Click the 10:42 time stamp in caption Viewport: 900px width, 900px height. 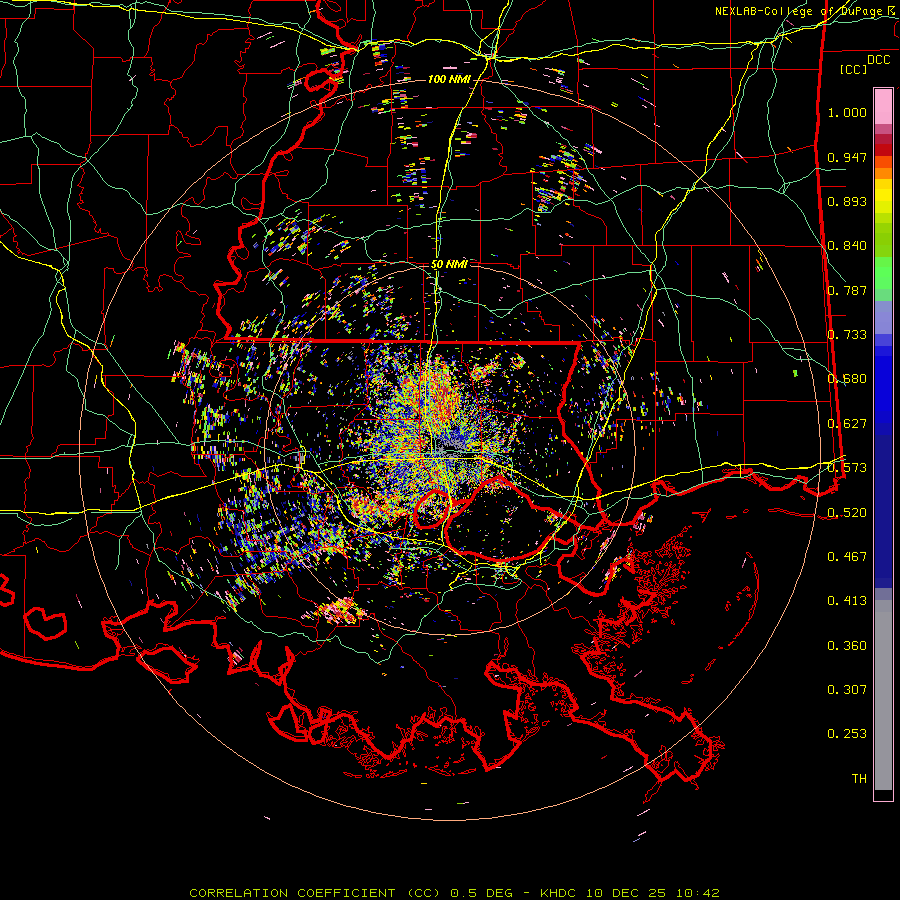tap(697, 893)
